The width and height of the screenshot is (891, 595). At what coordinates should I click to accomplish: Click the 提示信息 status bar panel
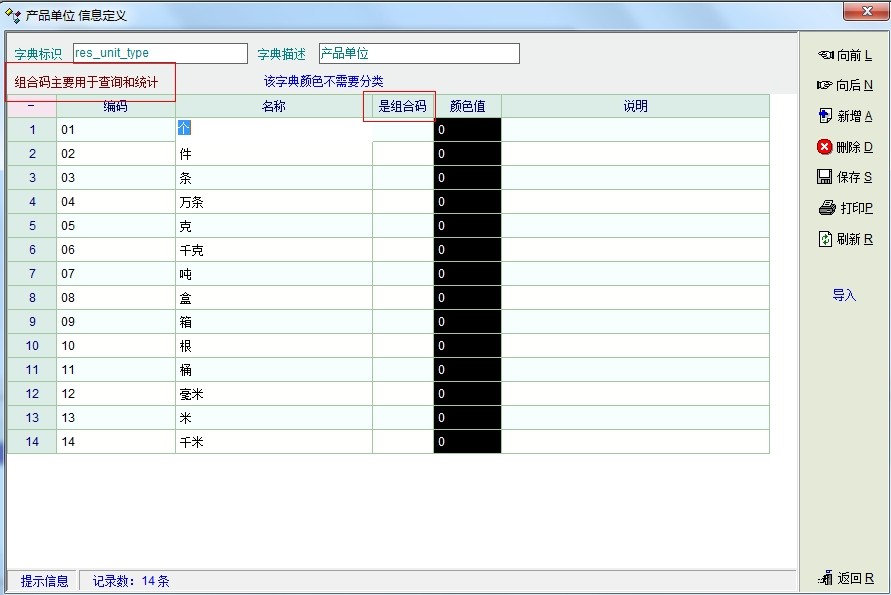45,581
